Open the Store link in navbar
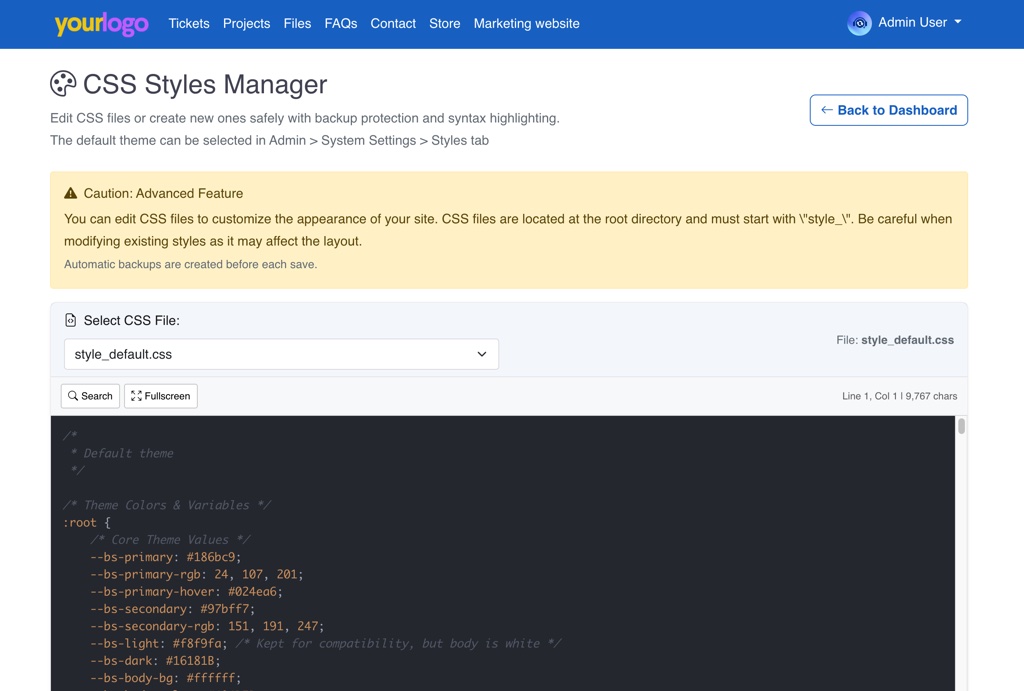 coord(444,24)
